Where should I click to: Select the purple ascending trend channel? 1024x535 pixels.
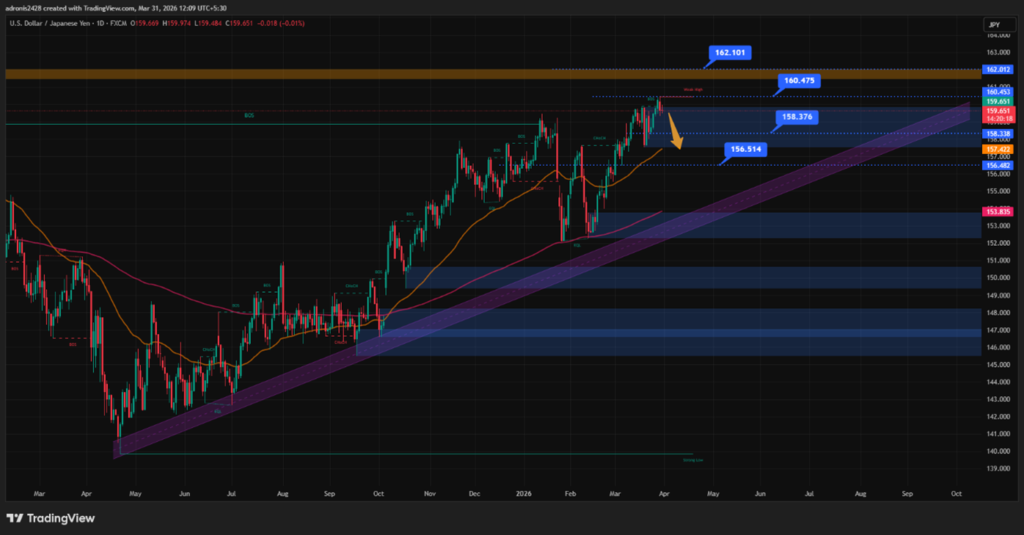coord(542,281)
